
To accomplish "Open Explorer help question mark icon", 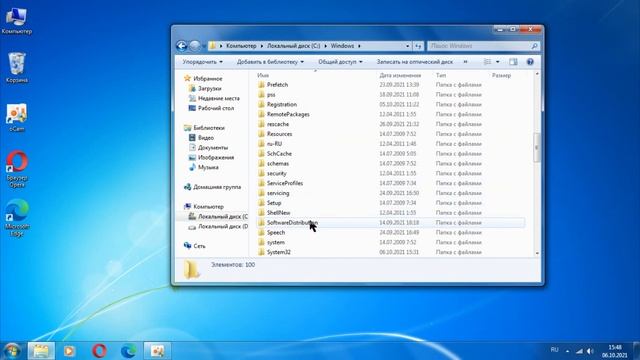I will [530, 62].
